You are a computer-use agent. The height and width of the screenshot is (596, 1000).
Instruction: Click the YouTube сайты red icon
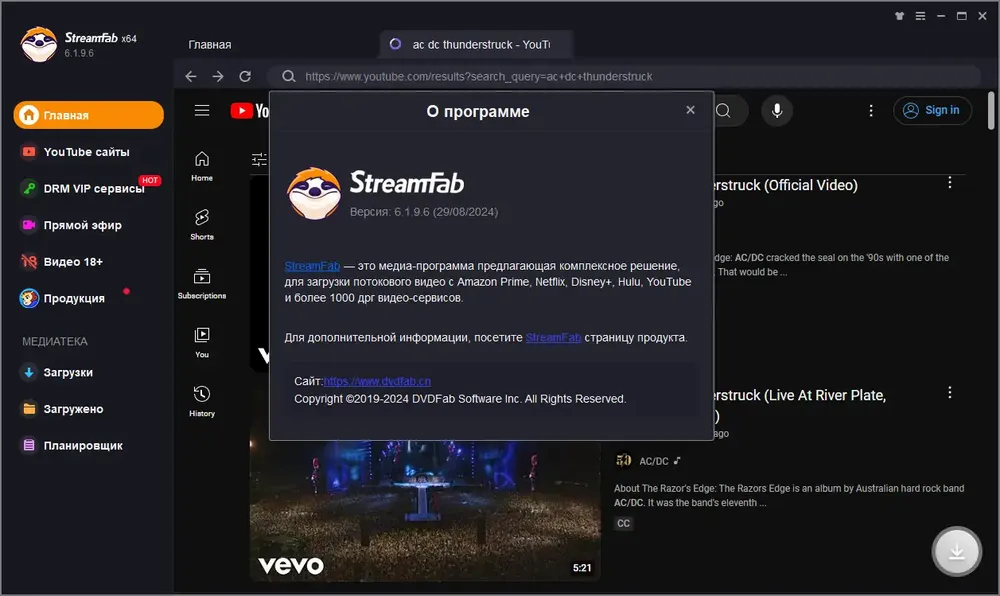[x=29, y=152]
